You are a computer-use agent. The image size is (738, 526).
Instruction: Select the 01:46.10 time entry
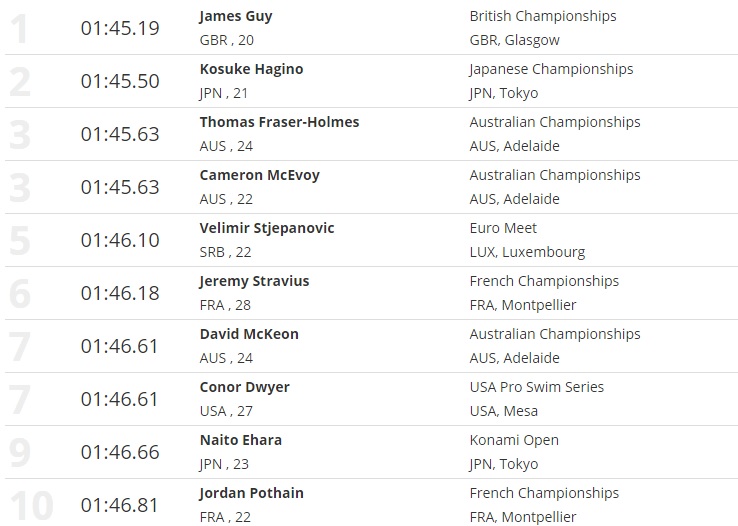coord(120,240)
